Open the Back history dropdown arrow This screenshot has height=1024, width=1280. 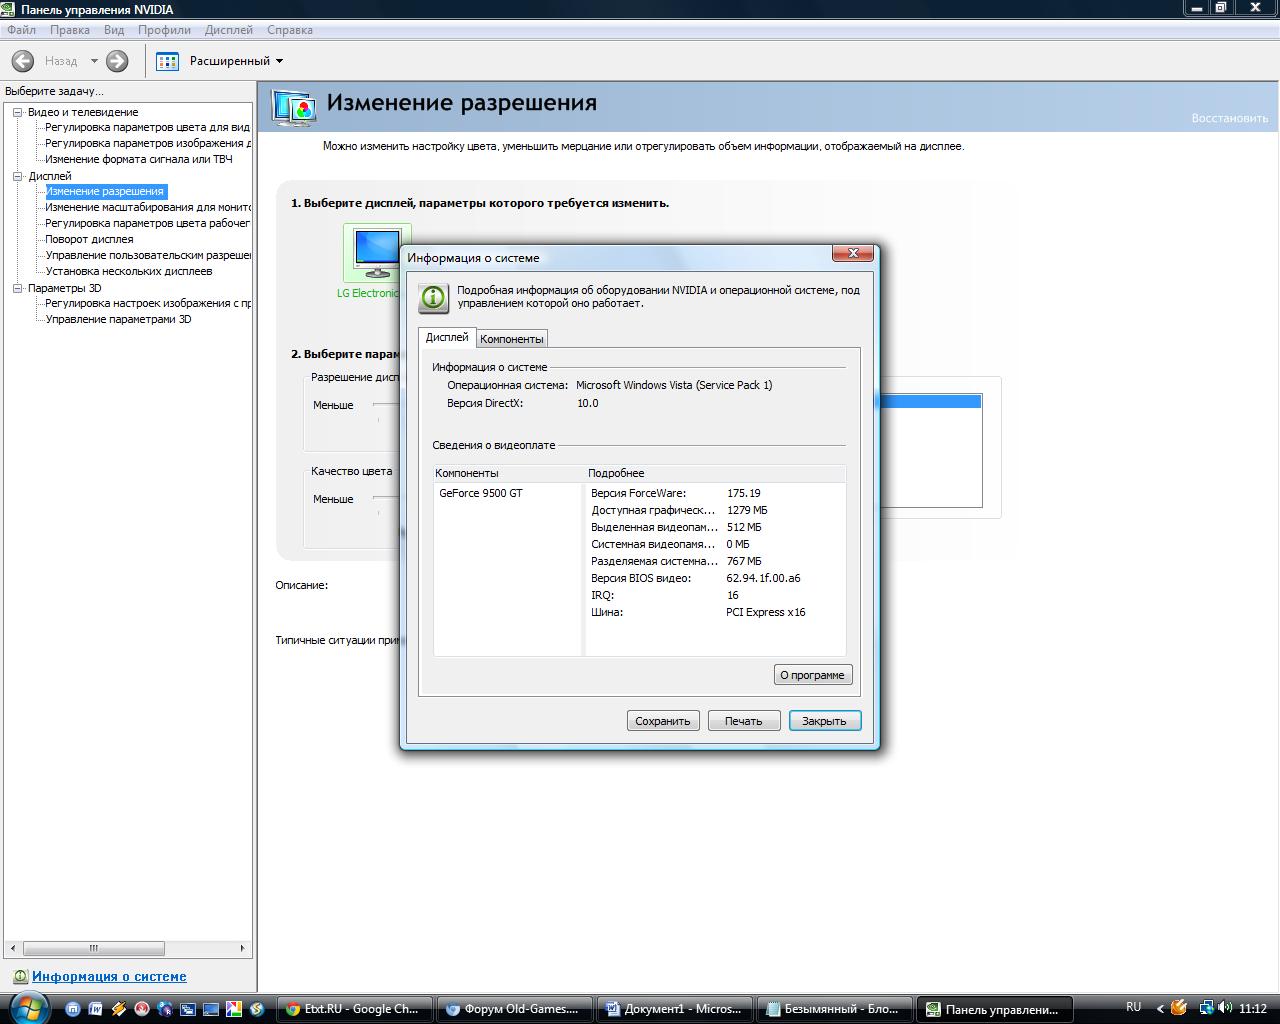[94, 61]
